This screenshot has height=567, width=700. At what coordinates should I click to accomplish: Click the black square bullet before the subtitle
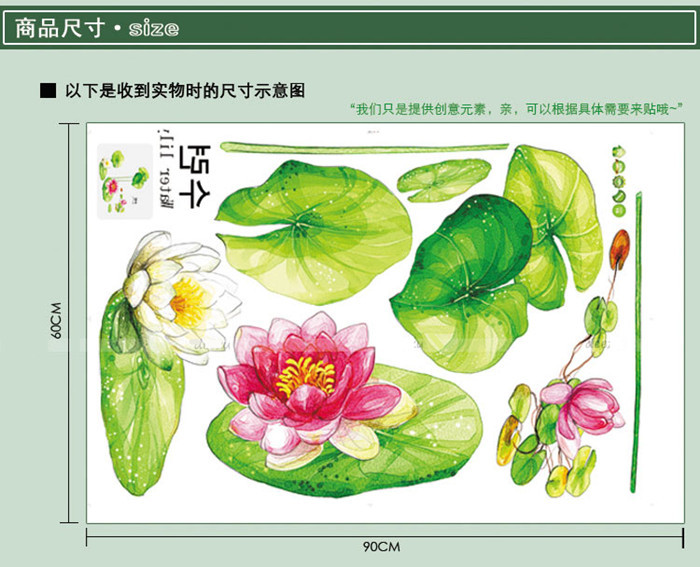46,91
